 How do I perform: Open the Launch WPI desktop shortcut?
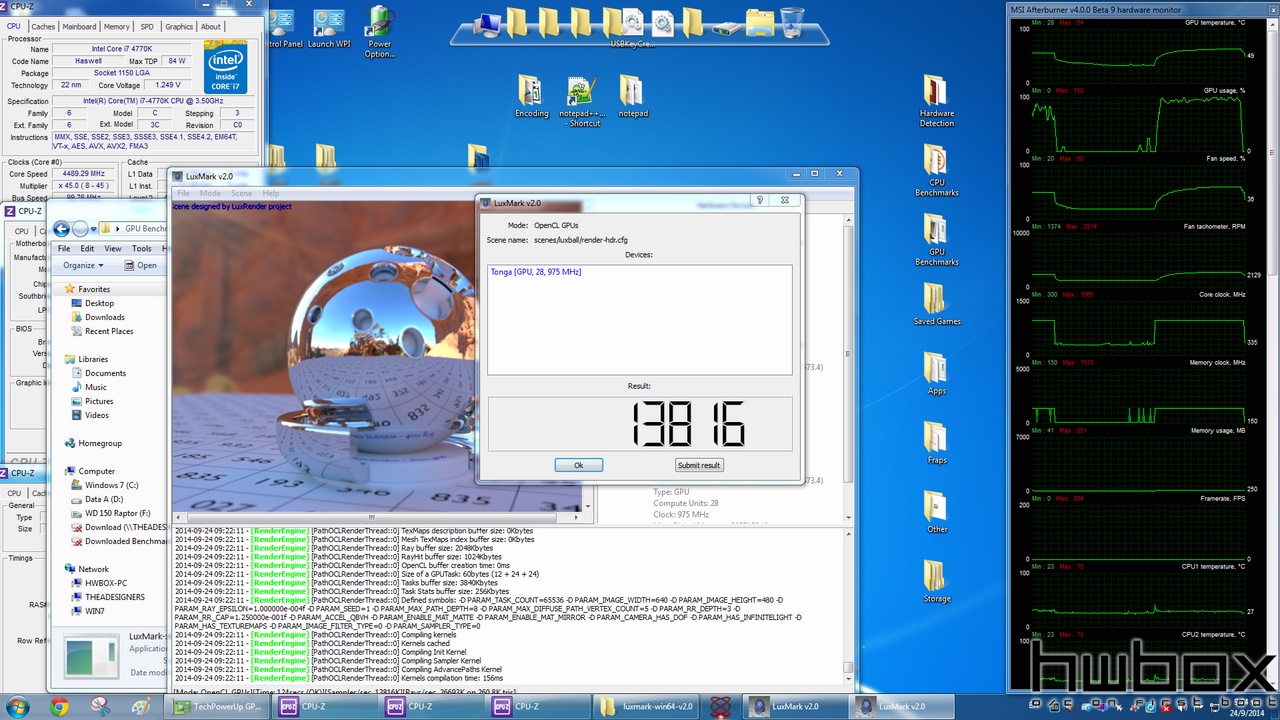tap(328, 29)
